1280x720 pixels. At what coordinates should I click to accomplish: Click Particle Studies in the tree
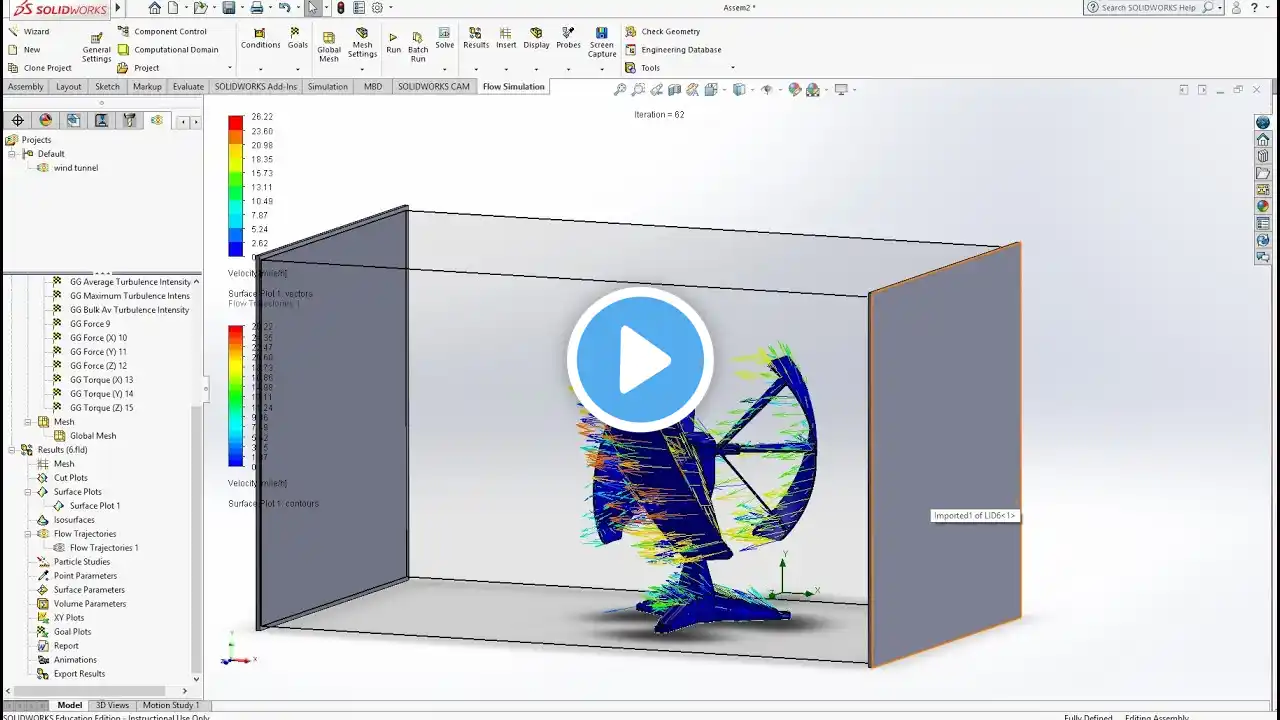pyautogui.click(x=73, y=562)
